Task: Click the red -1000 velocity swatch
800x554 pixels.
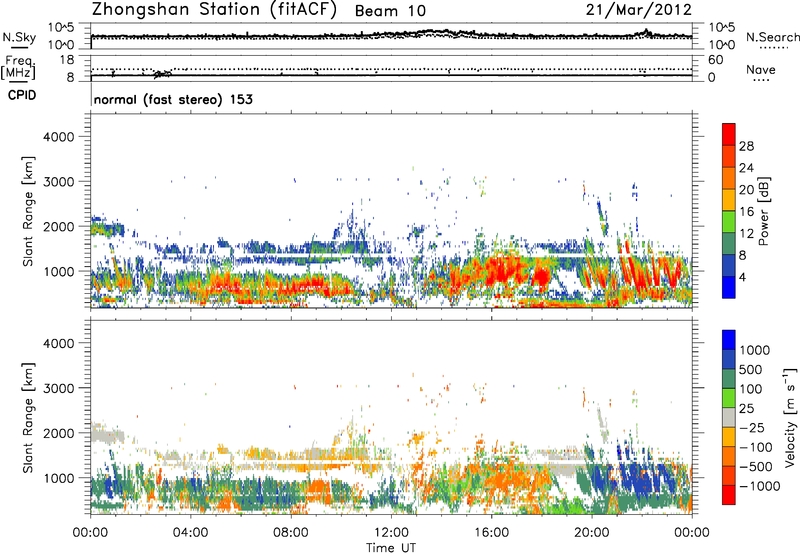Action: tap(729, 495)
